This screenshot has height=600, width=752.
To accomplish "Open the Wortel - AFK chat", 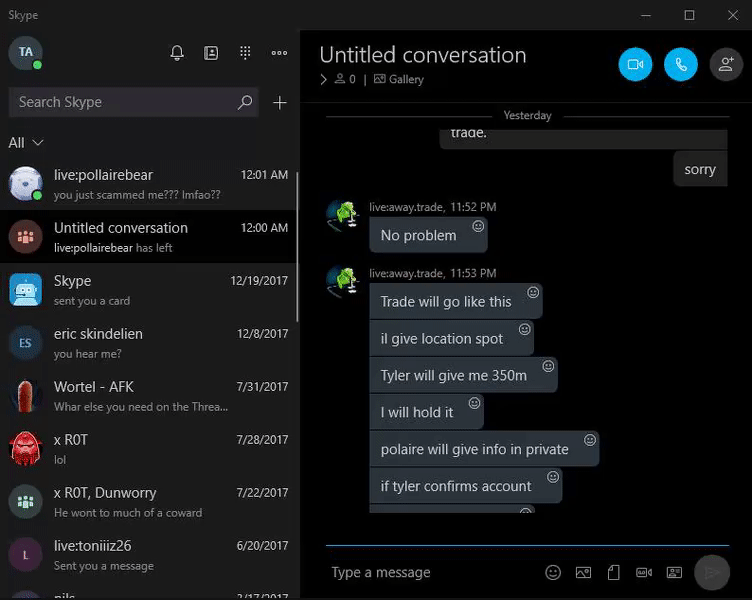I will 149,396.
